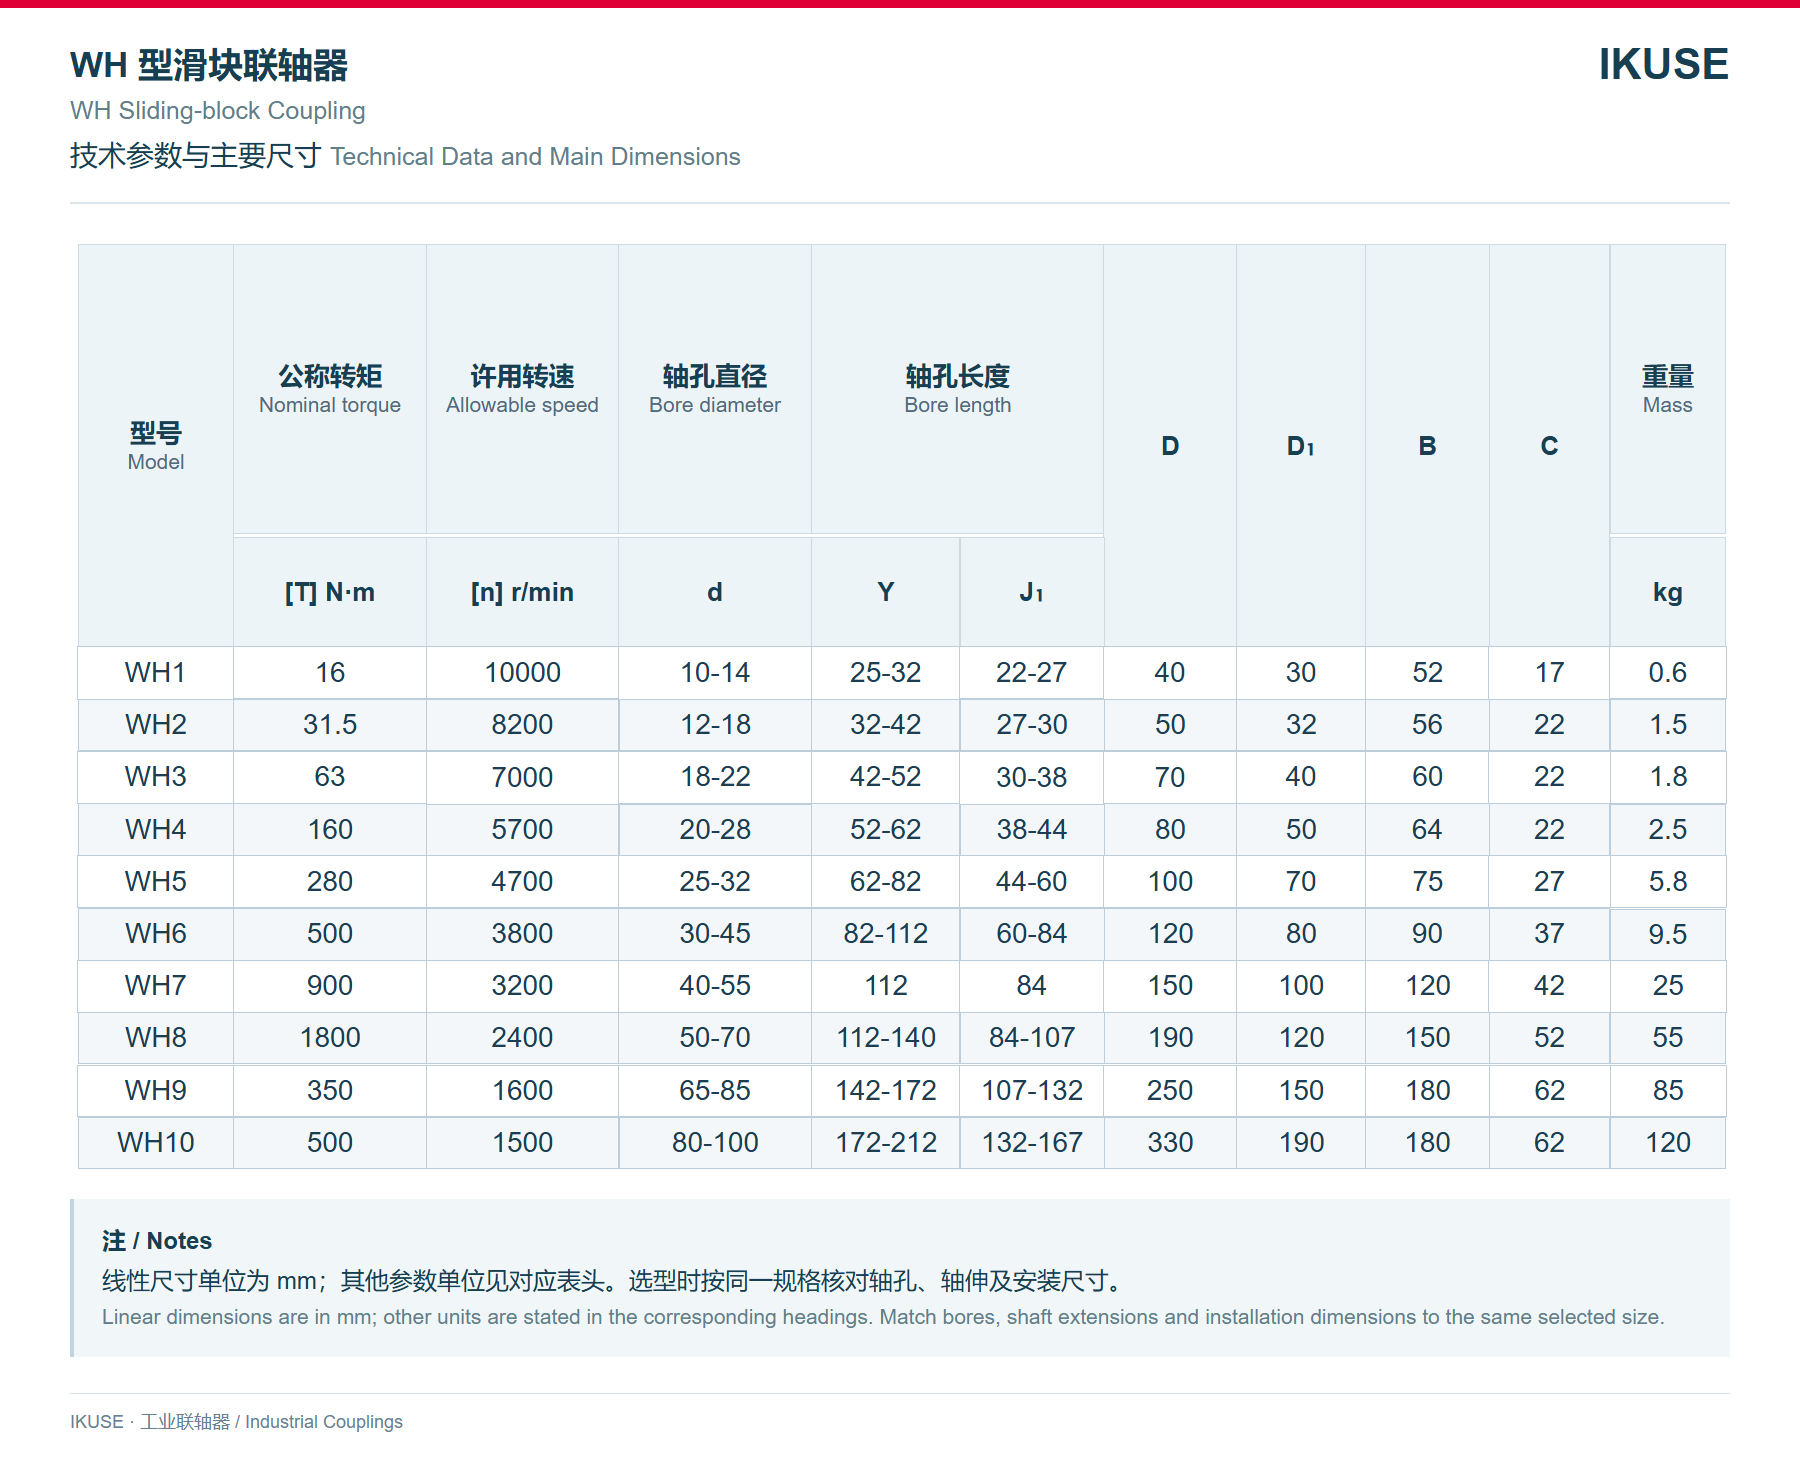The image size is (1800, 1466).
Task: Click the [n] r/min unit header
Action: 522,592
